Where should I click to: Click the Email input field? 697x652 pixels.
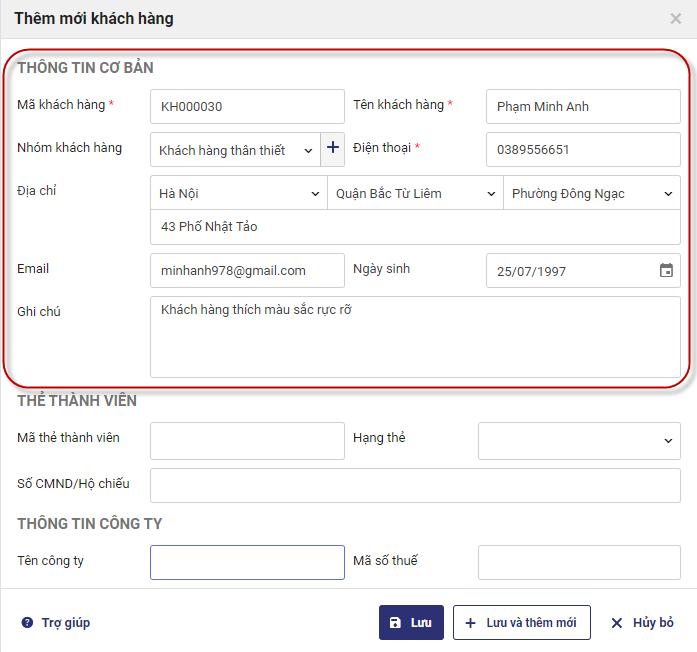[247, 270]
